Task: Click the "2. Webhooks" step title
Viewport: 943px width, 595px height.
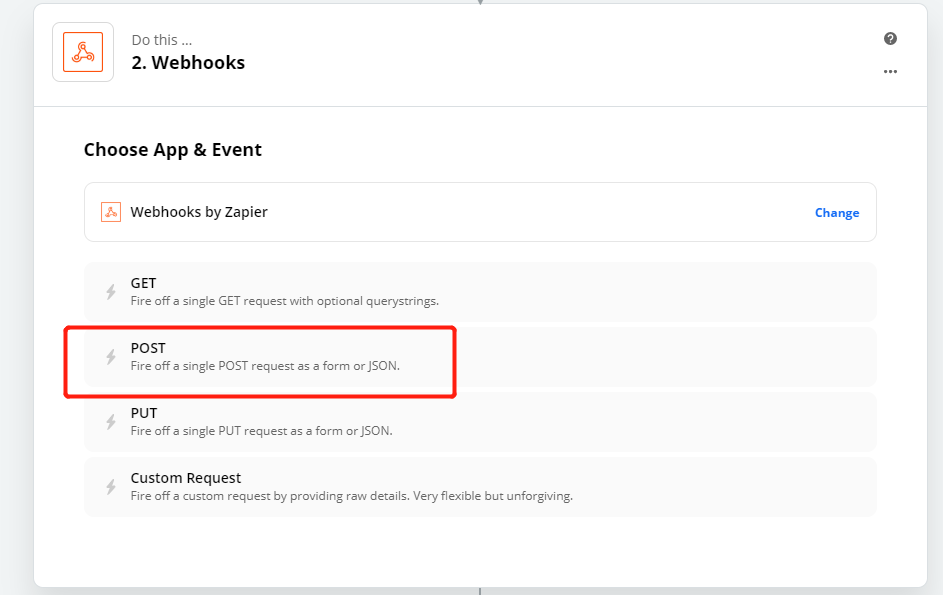Action: click(188, 63)
